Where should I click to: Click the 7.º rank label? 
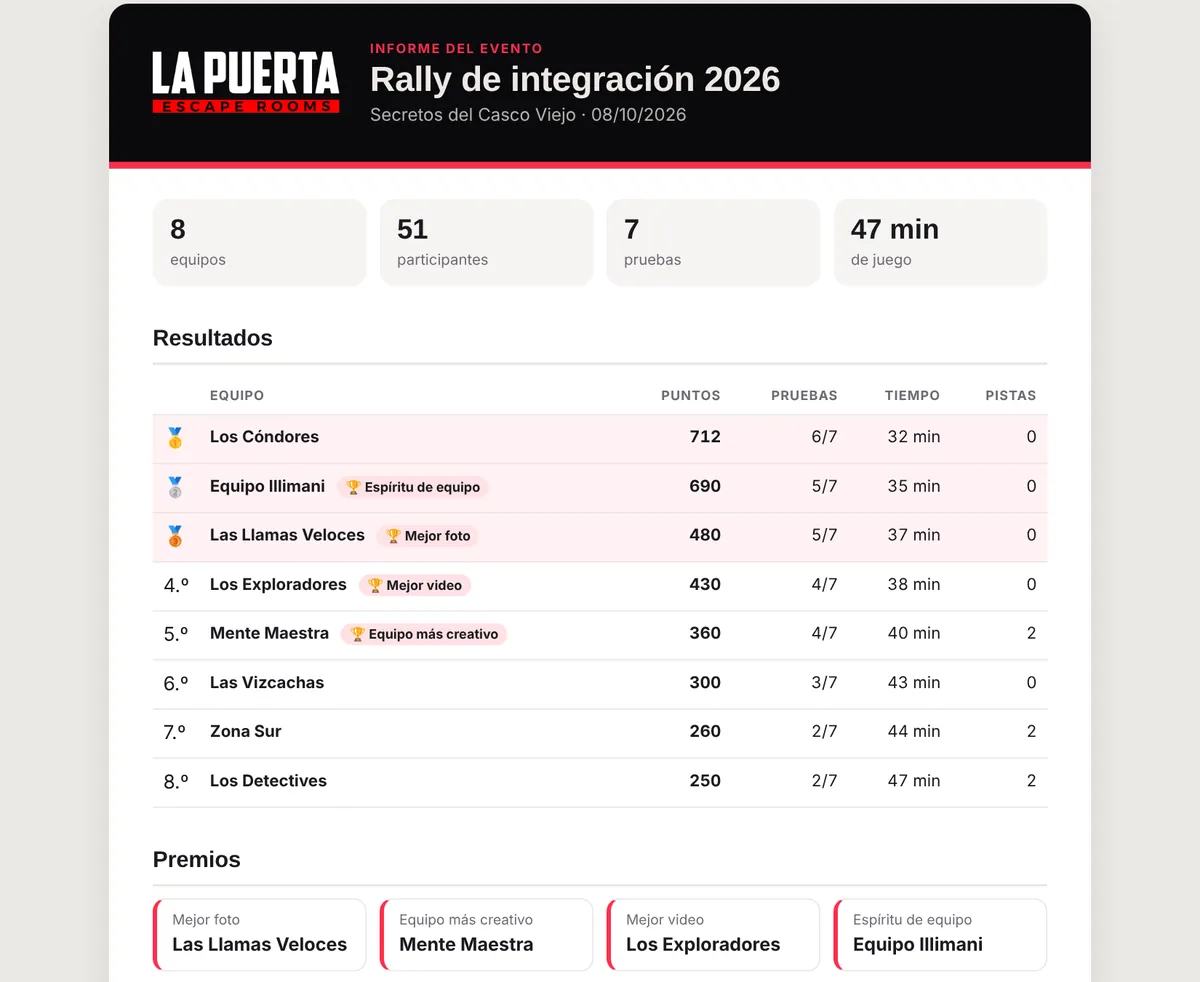point(176,732)
